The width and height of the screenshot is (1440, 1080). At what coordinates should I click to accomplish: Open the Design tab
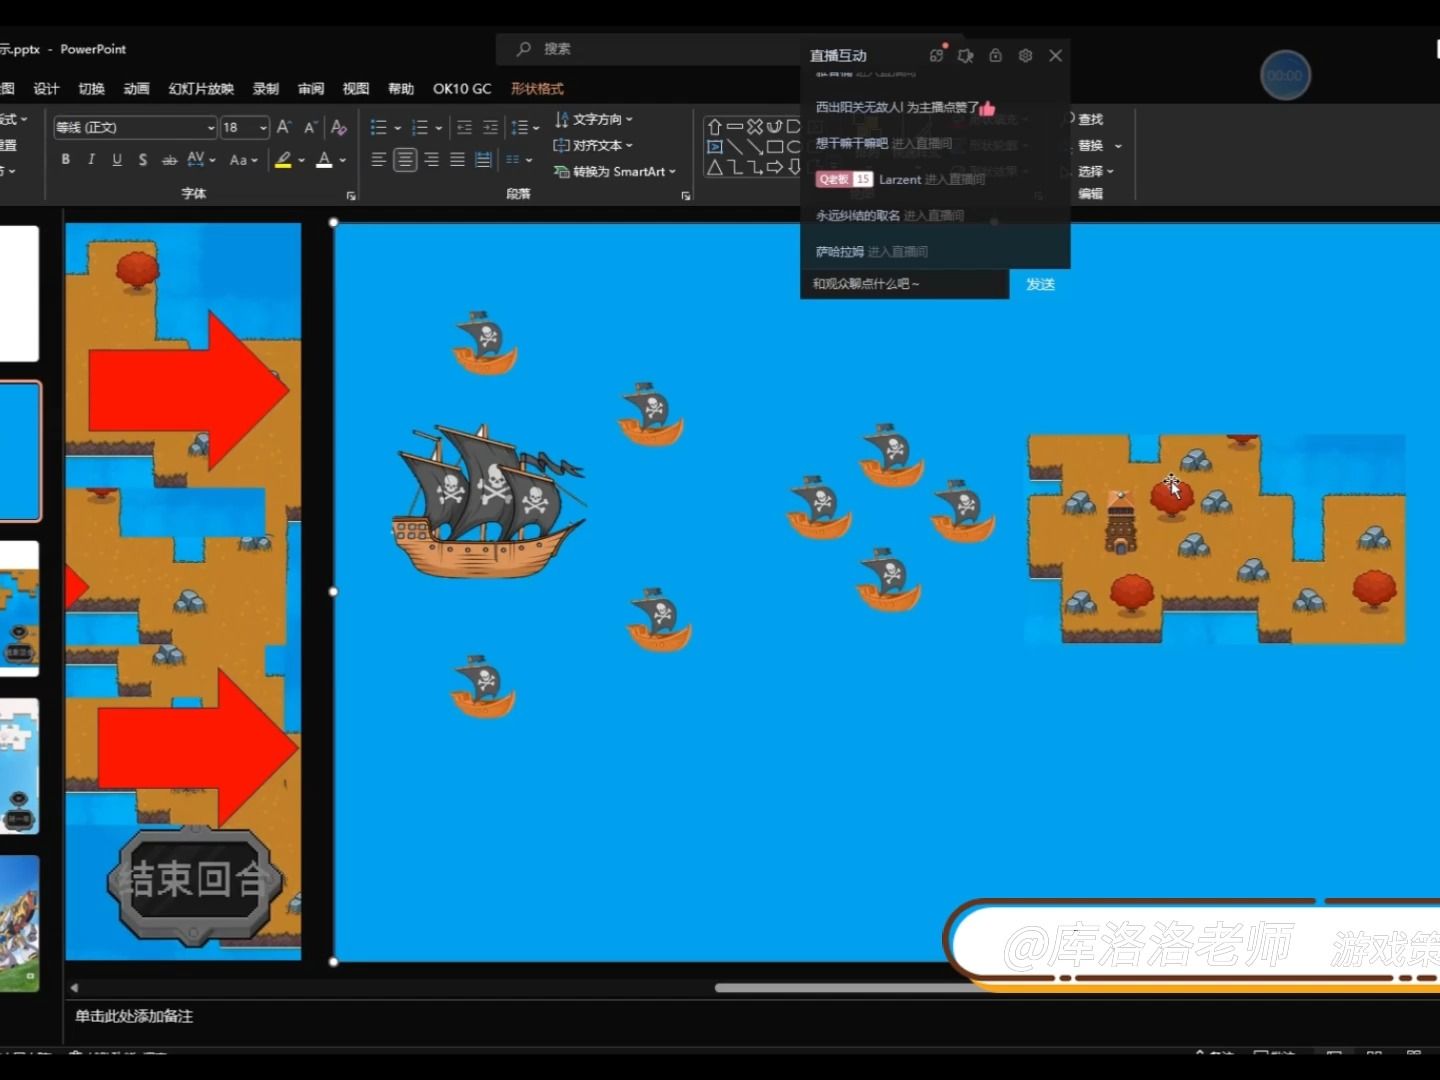pos(46,89)
